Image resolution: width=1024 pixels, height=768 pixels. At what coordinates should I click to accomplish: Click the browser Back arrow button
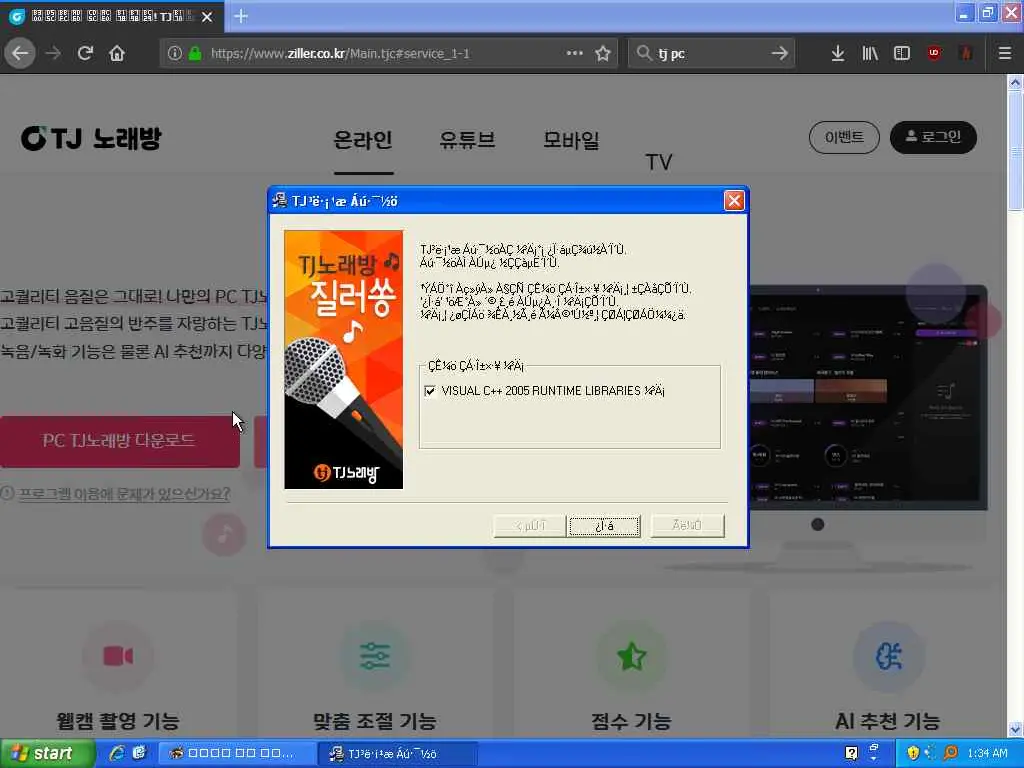20,53
